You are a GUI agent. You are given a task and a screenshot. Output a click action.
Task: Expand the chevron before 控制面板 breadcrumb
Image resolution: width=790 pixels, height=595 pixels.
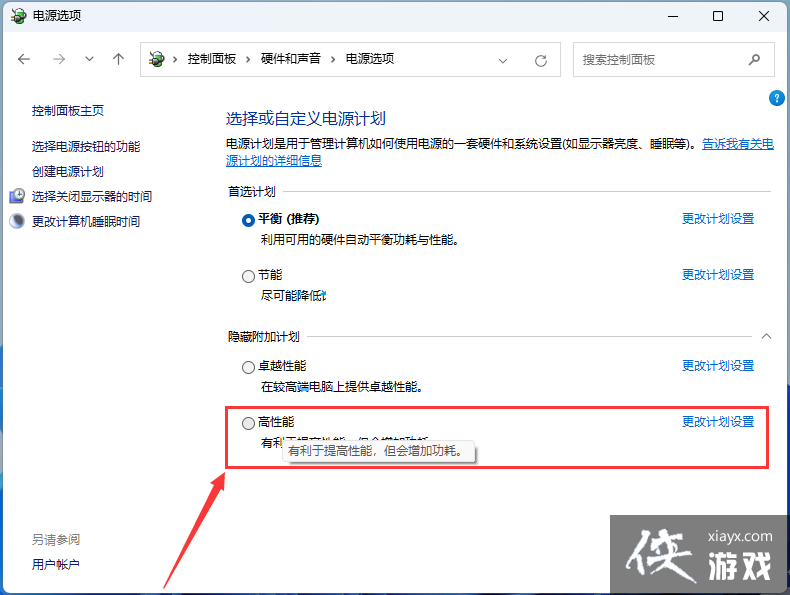tap(175, 59)
